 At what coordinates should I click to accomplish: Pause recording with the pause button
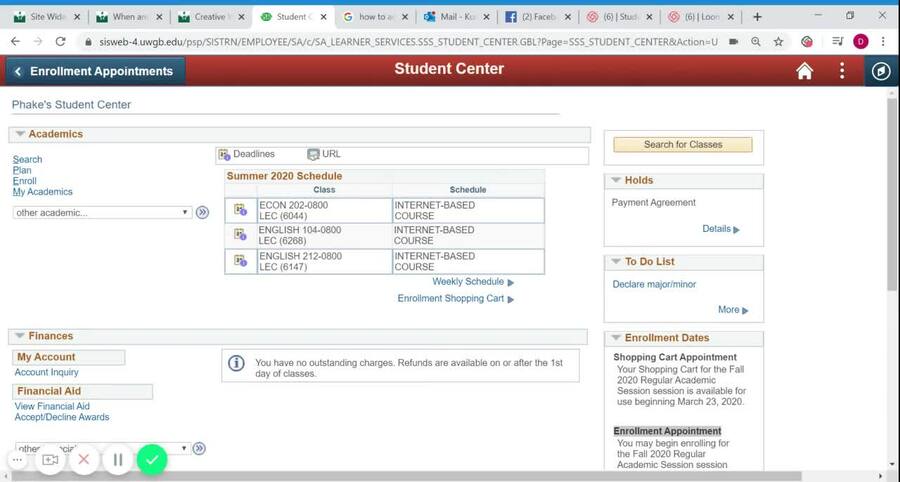coord(117,459)
